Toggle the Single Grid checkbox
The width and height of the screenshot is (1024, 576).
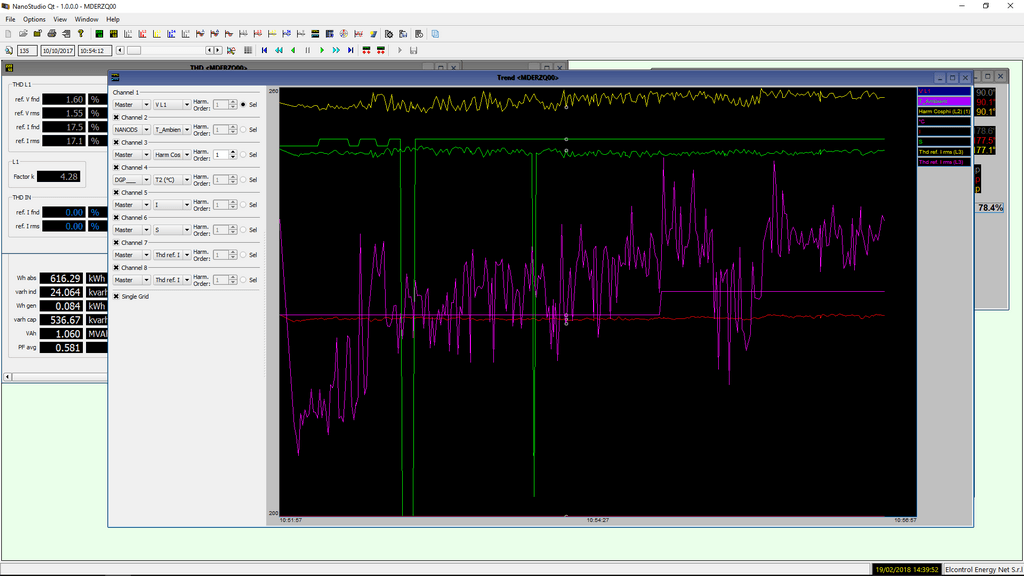[x=117, y=296]
